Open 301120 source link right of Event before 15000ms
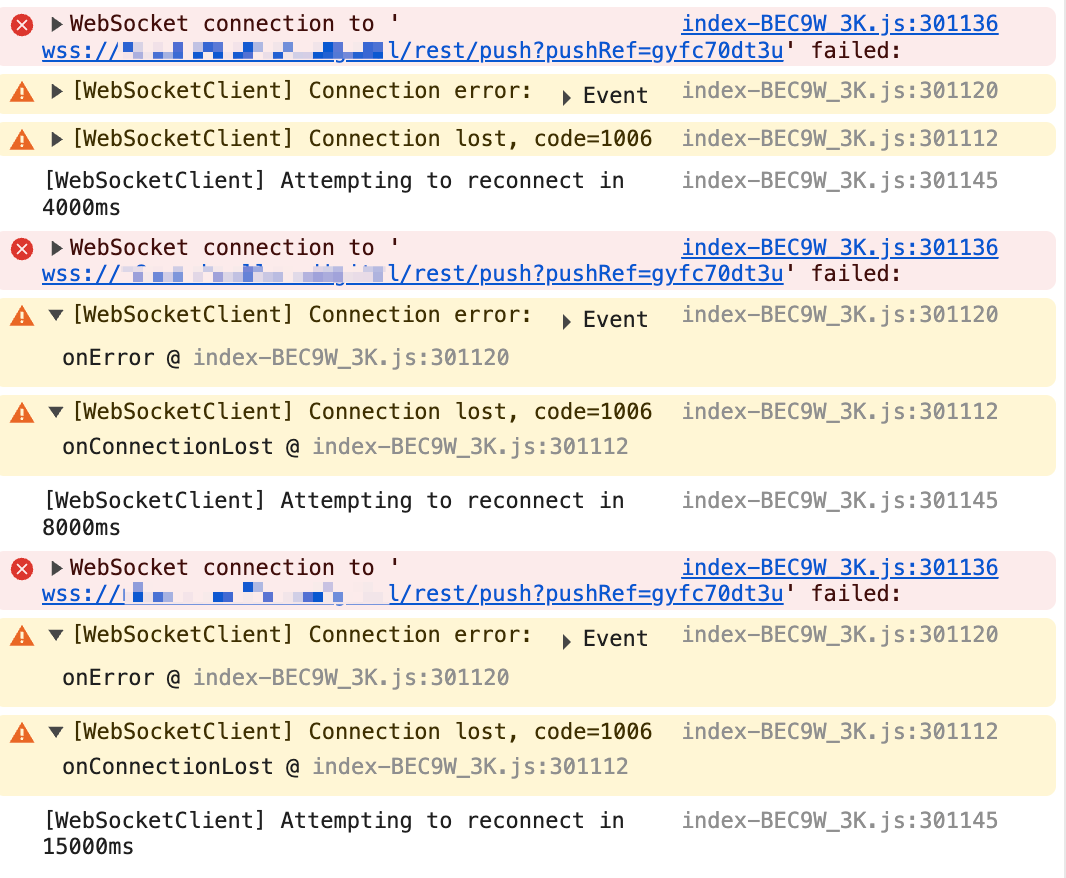This screenshot has width=1066, height=878. tap(840, 635)
